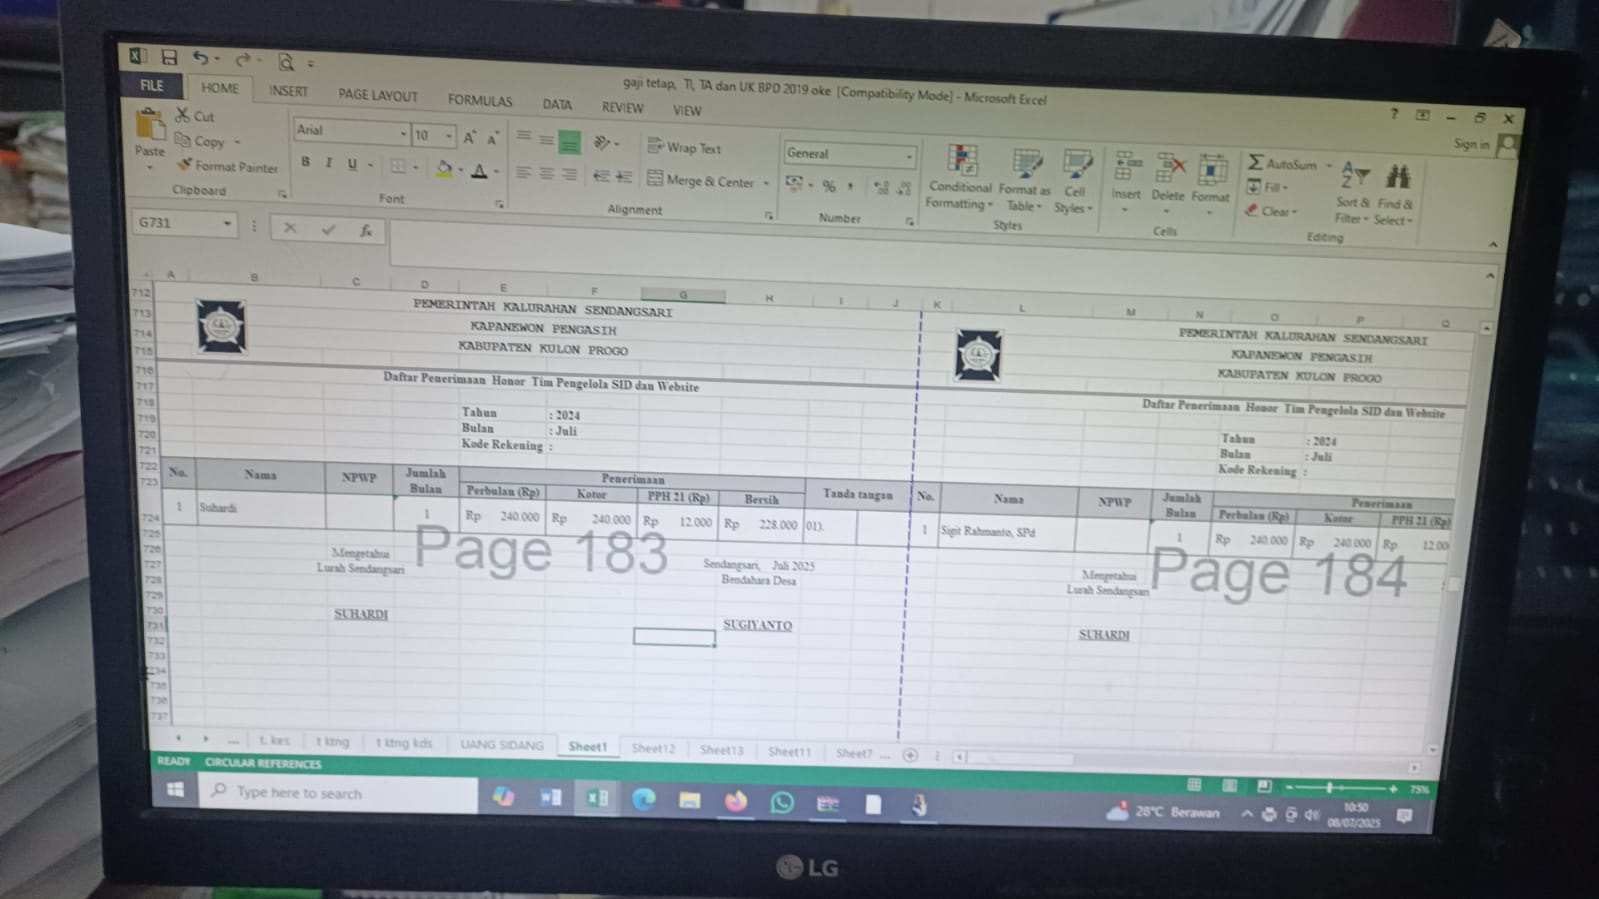Image resolution: width=1599 pixels, height=899 pixels.
Task: Click the Fill button in Editing group
Action: pos(1268,187)
